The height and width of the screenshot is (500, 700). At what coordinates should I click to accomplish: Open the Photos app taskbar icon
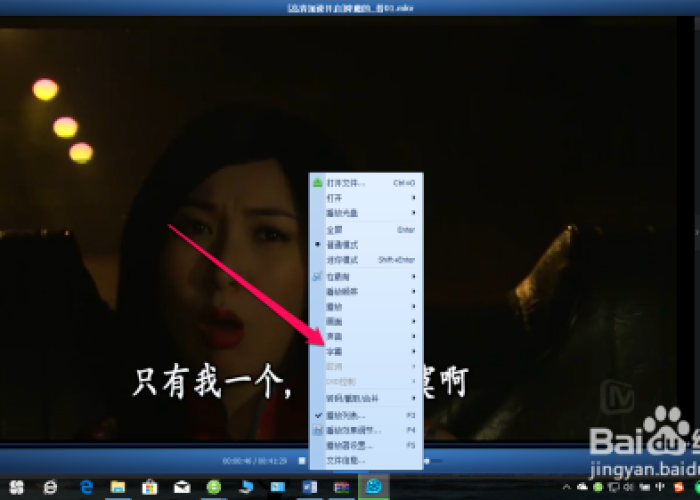coord(278,487)
